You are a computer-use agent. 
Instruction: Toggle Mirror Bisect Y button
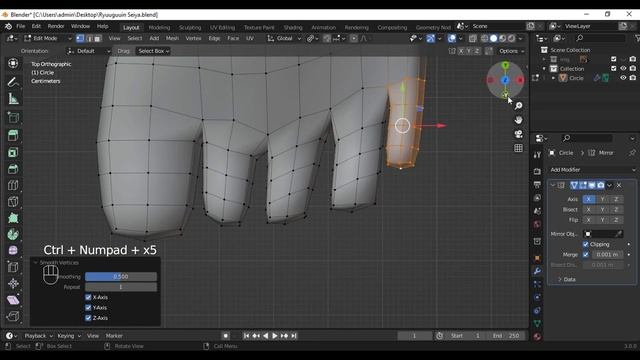coord(602,209)
